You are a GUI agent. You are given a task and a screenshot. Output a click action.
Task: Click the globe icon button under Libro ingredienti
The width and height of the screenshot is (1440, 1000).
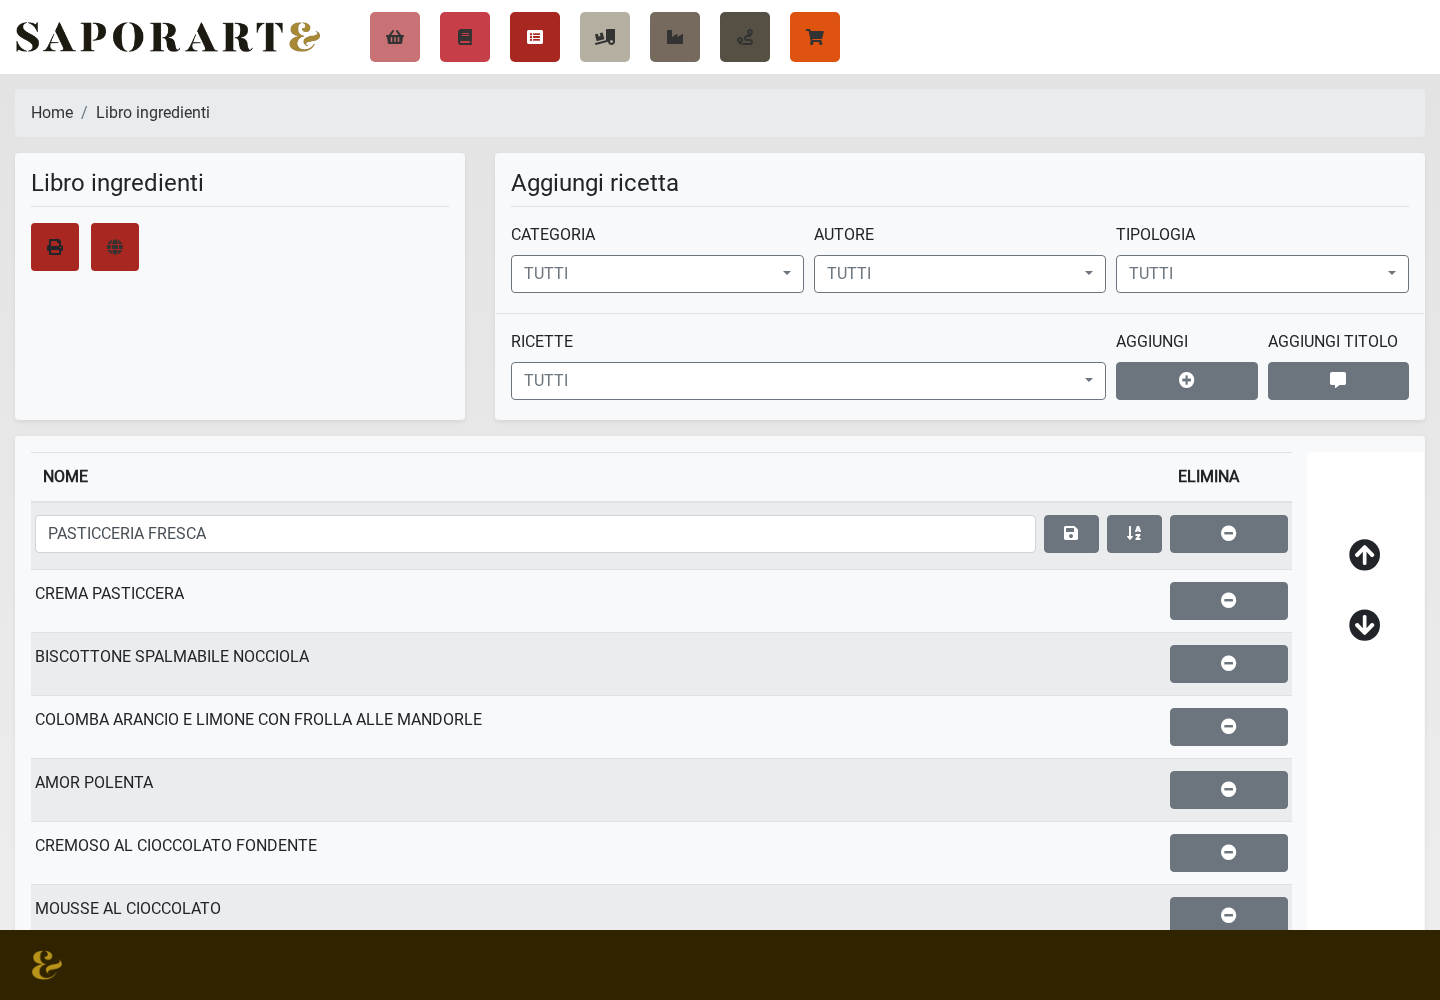tap(115, 247)
